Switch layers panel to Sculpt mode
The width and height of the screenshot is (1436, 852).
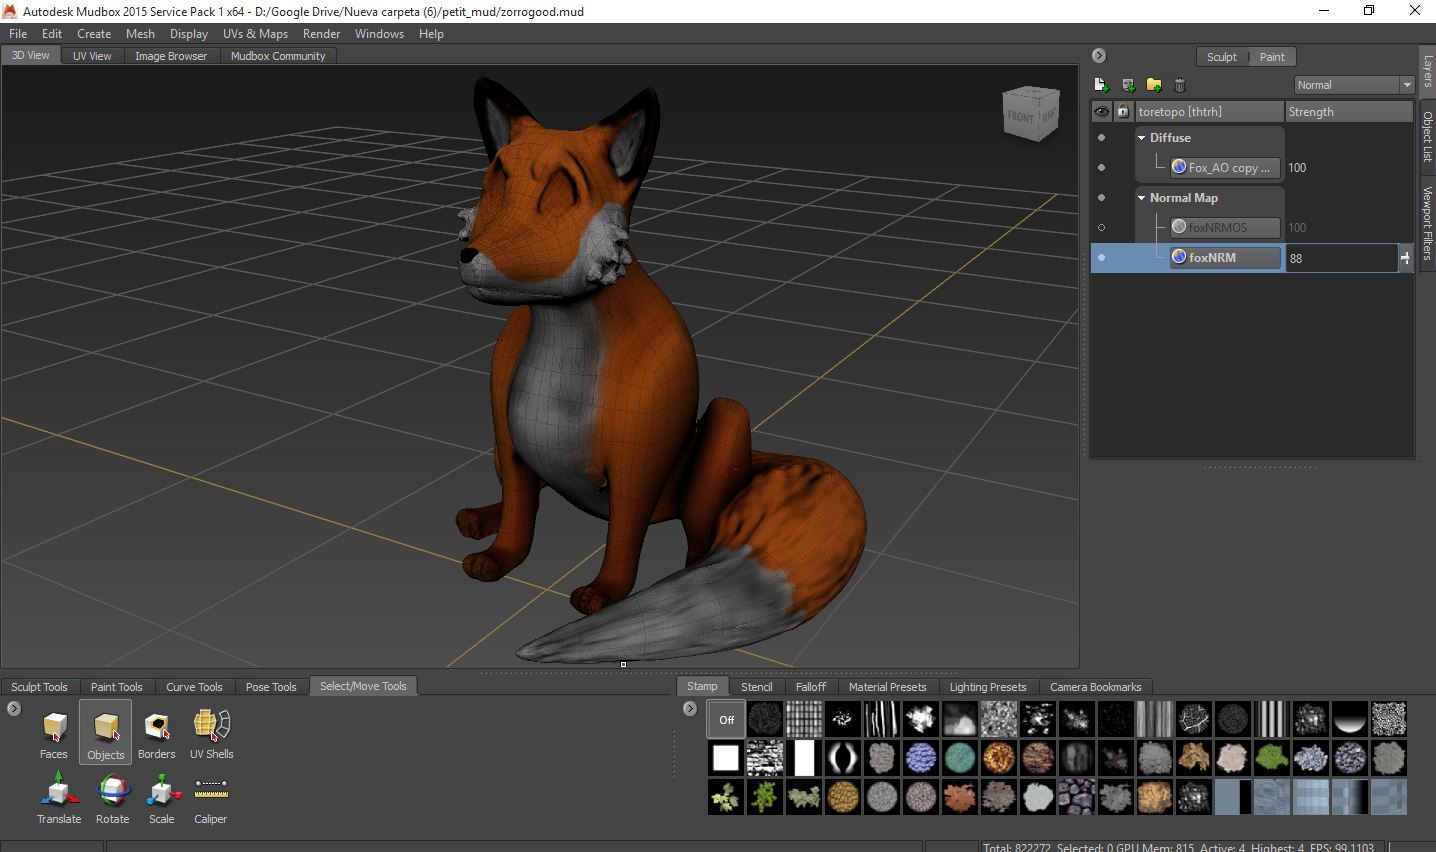(x=1221, y=57)
